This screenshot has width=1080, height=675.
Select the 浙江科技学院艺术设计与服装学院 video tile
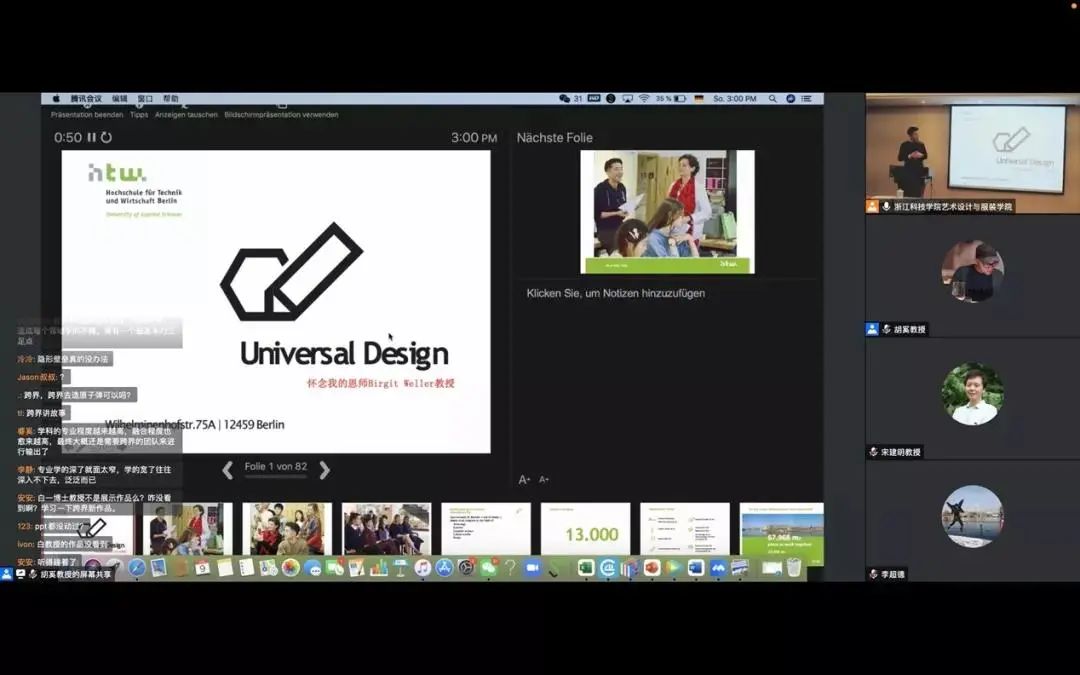pyautogui.click(x=972, y=154)
